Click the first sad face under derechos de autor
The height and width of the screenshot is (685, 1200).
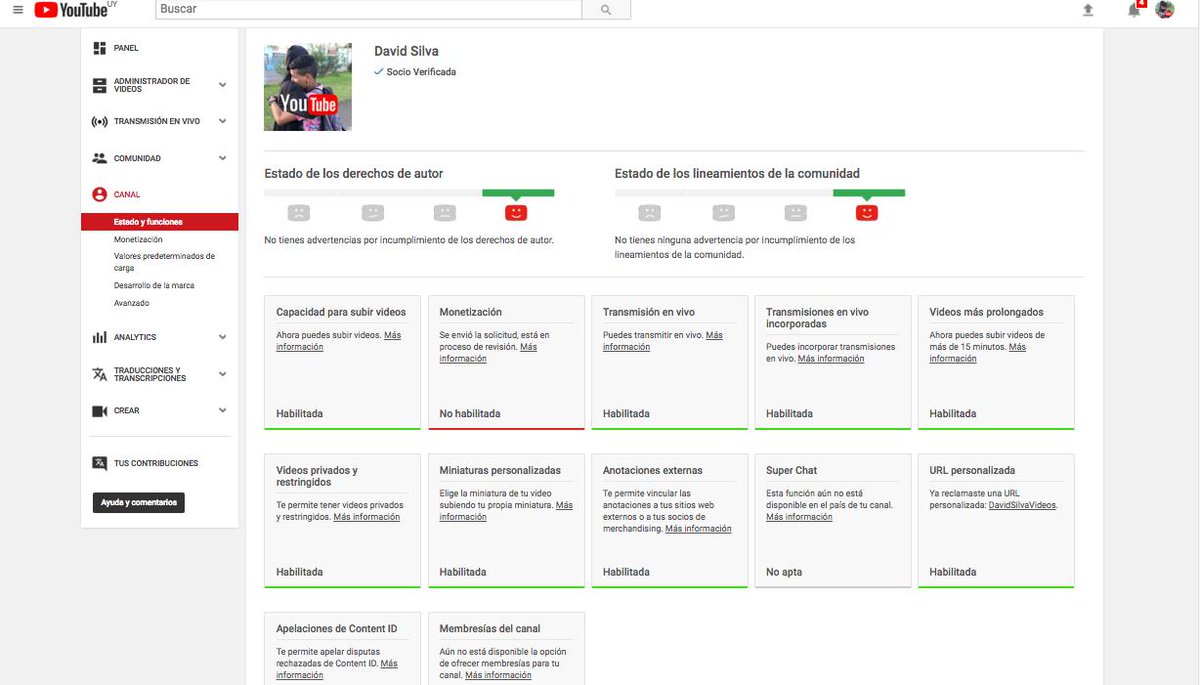[x=298, y=212]
